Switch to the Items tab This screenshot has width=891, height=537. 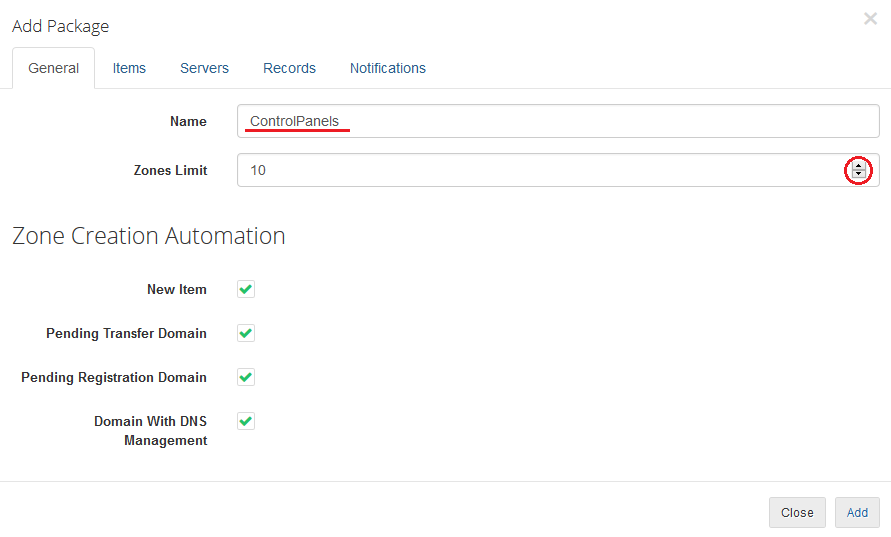coord(129,68)
